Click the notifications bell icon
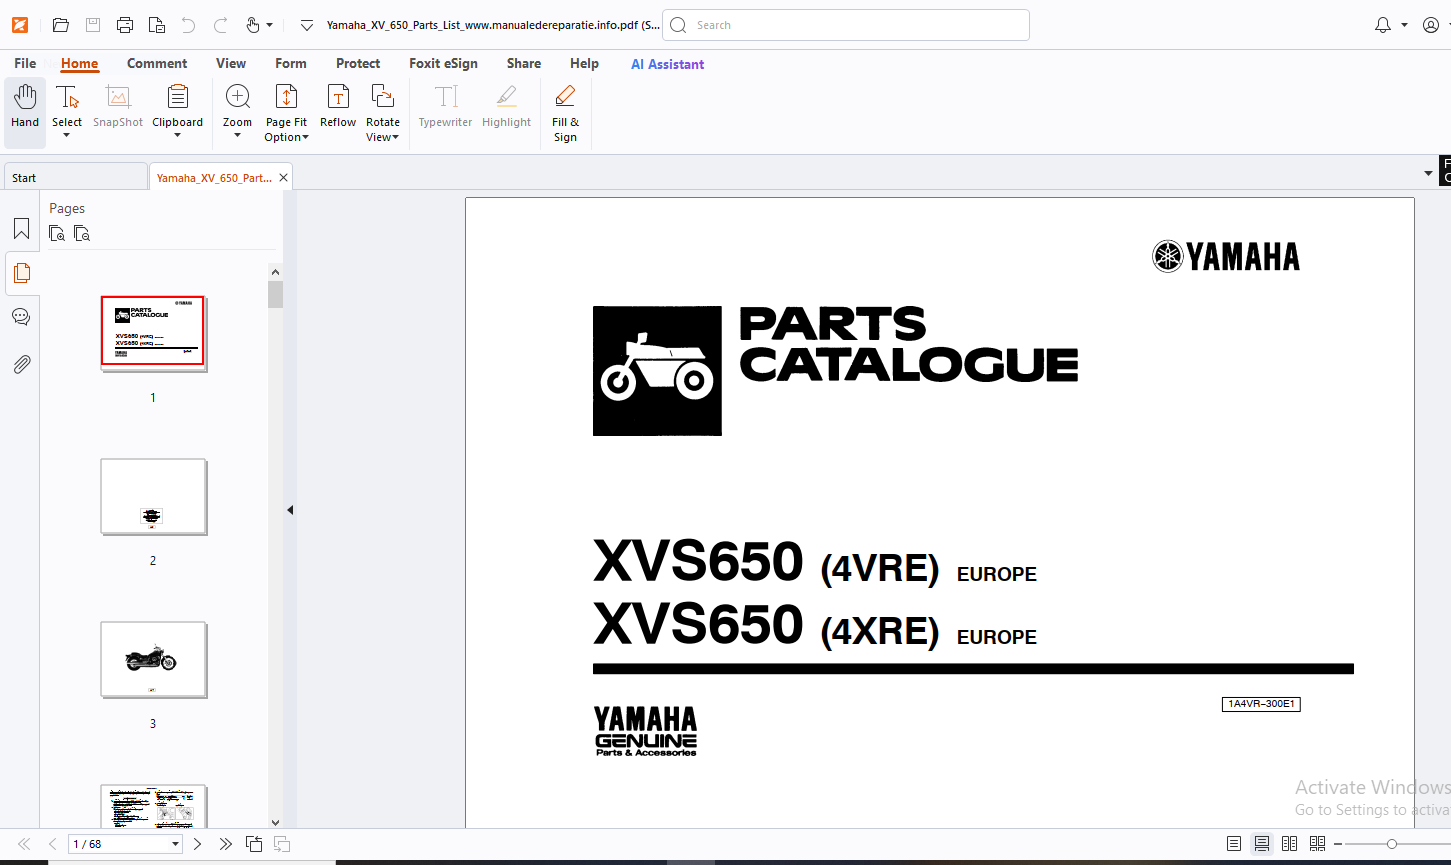The image size is (1451, 865). coord(1383,25)
